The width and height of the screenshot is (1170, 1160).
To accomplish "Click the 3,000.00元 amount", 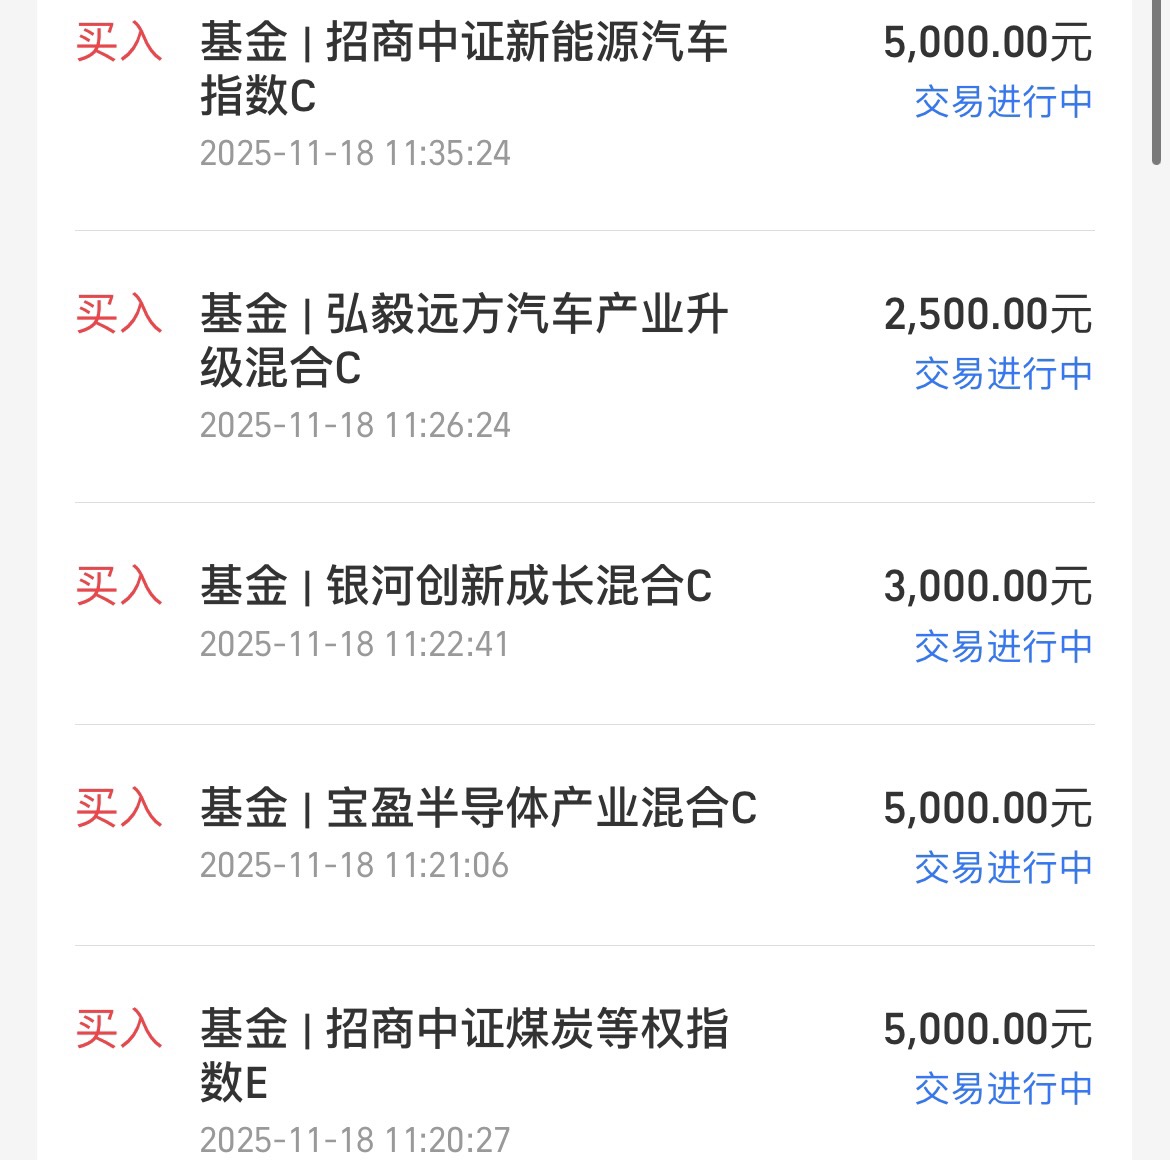I will pyautogui.click(x=988, y=586).
